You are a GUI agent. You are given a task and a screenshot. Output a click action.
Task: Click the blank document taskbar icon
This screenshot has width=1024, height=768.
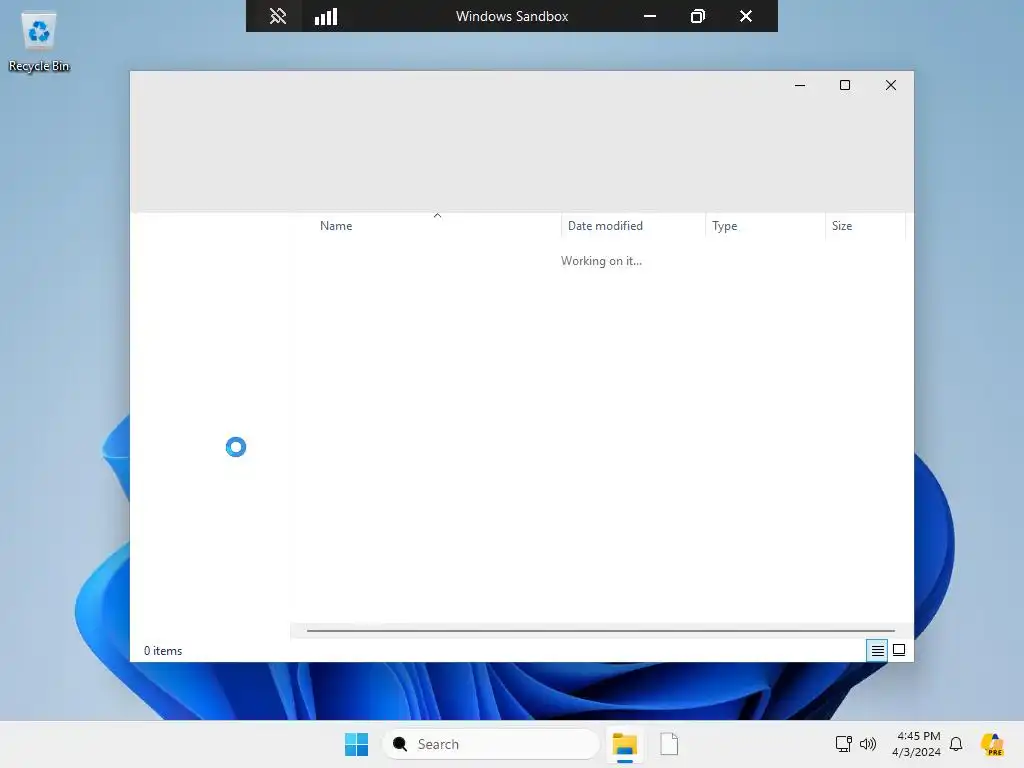pos(669,744)
